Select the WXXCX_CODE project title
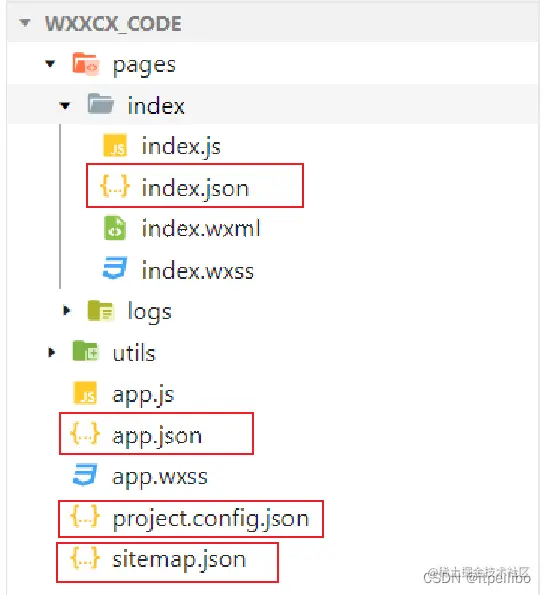 113,24
